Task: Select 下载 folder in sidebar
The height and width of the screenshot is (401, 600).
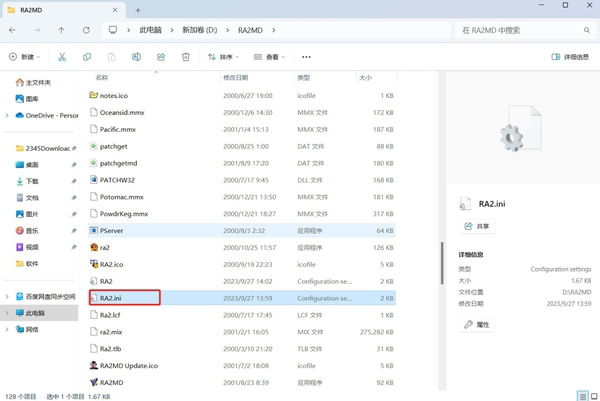Action: tap(32, 181)
